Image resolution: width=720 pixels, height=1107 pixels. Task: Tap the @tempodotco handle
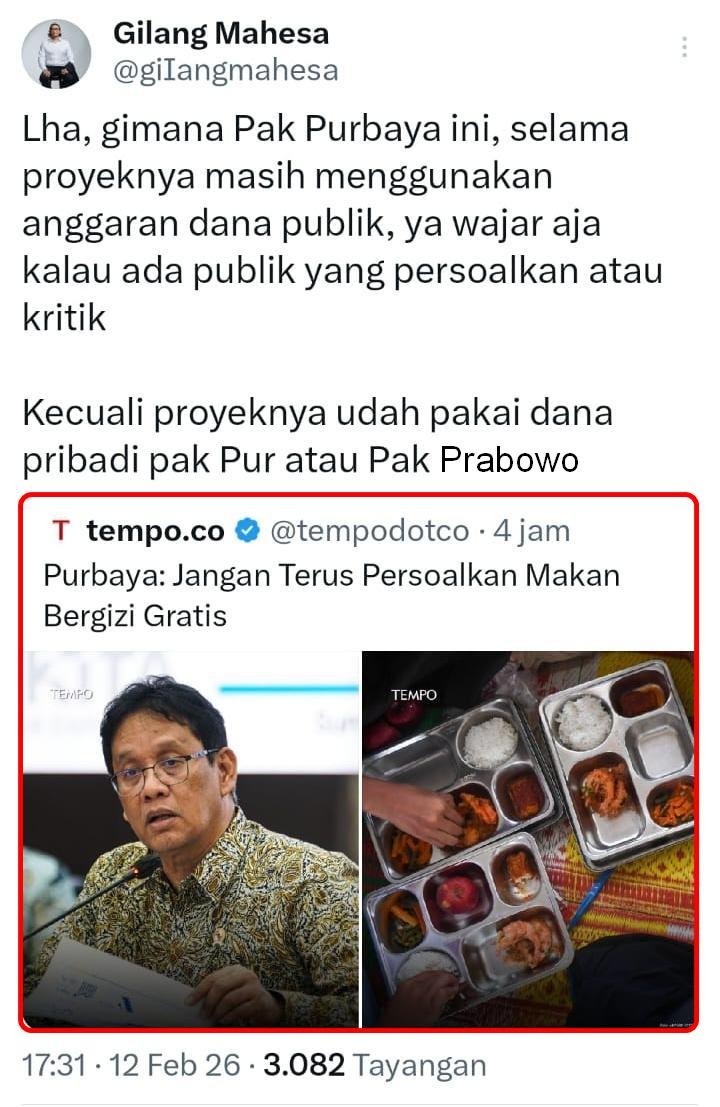(x=369, y=531)
